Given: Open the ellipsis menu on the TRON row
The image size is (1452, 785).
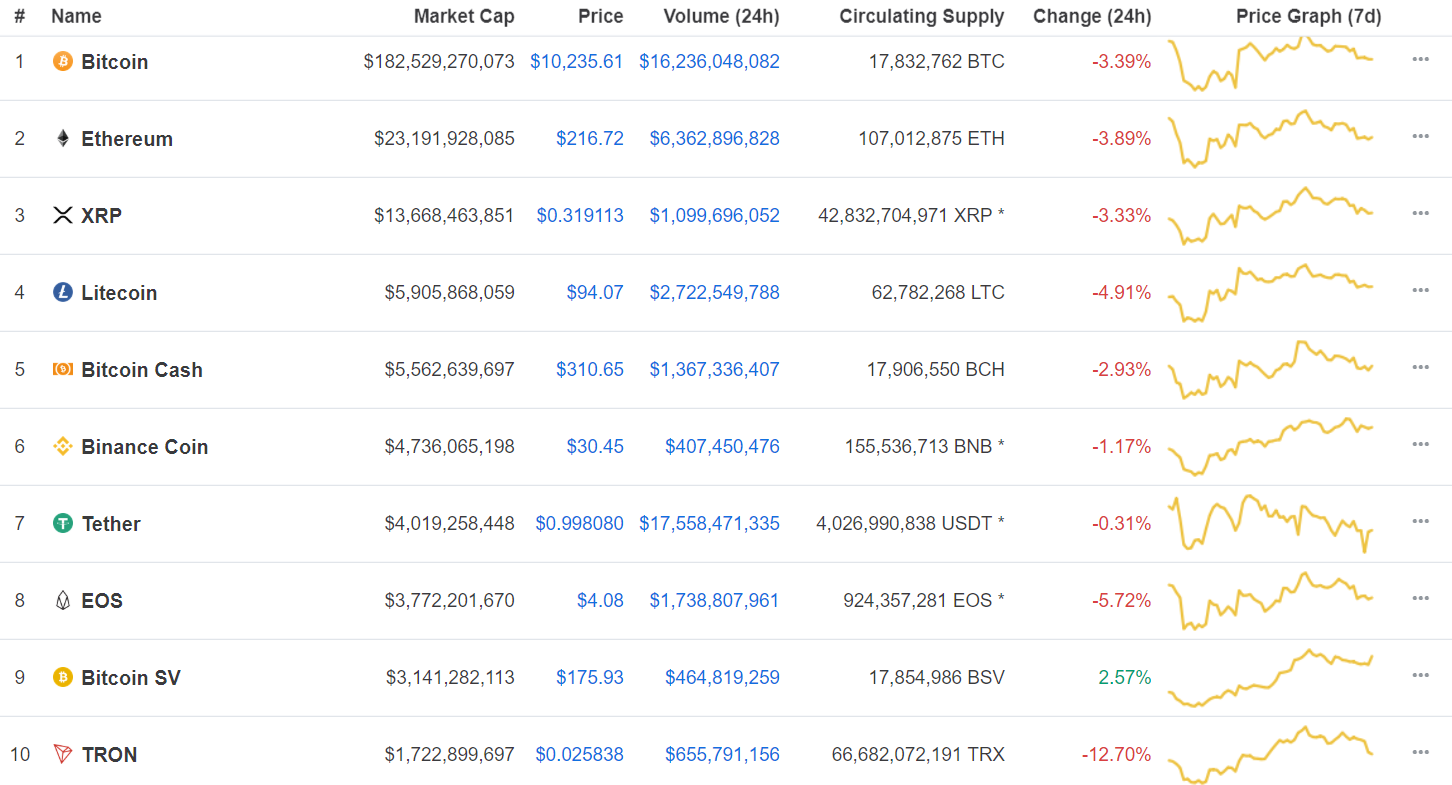Looking at the screenshot, I should coord(1420,752).
